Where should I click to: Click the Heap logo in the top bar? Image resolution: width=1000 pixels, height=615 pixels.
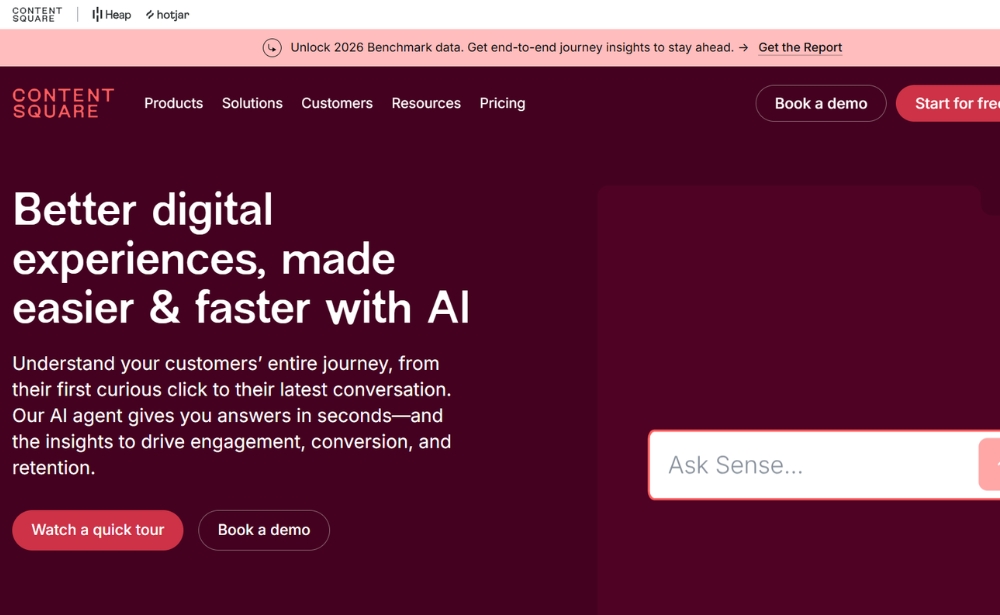tap(110, 14)
